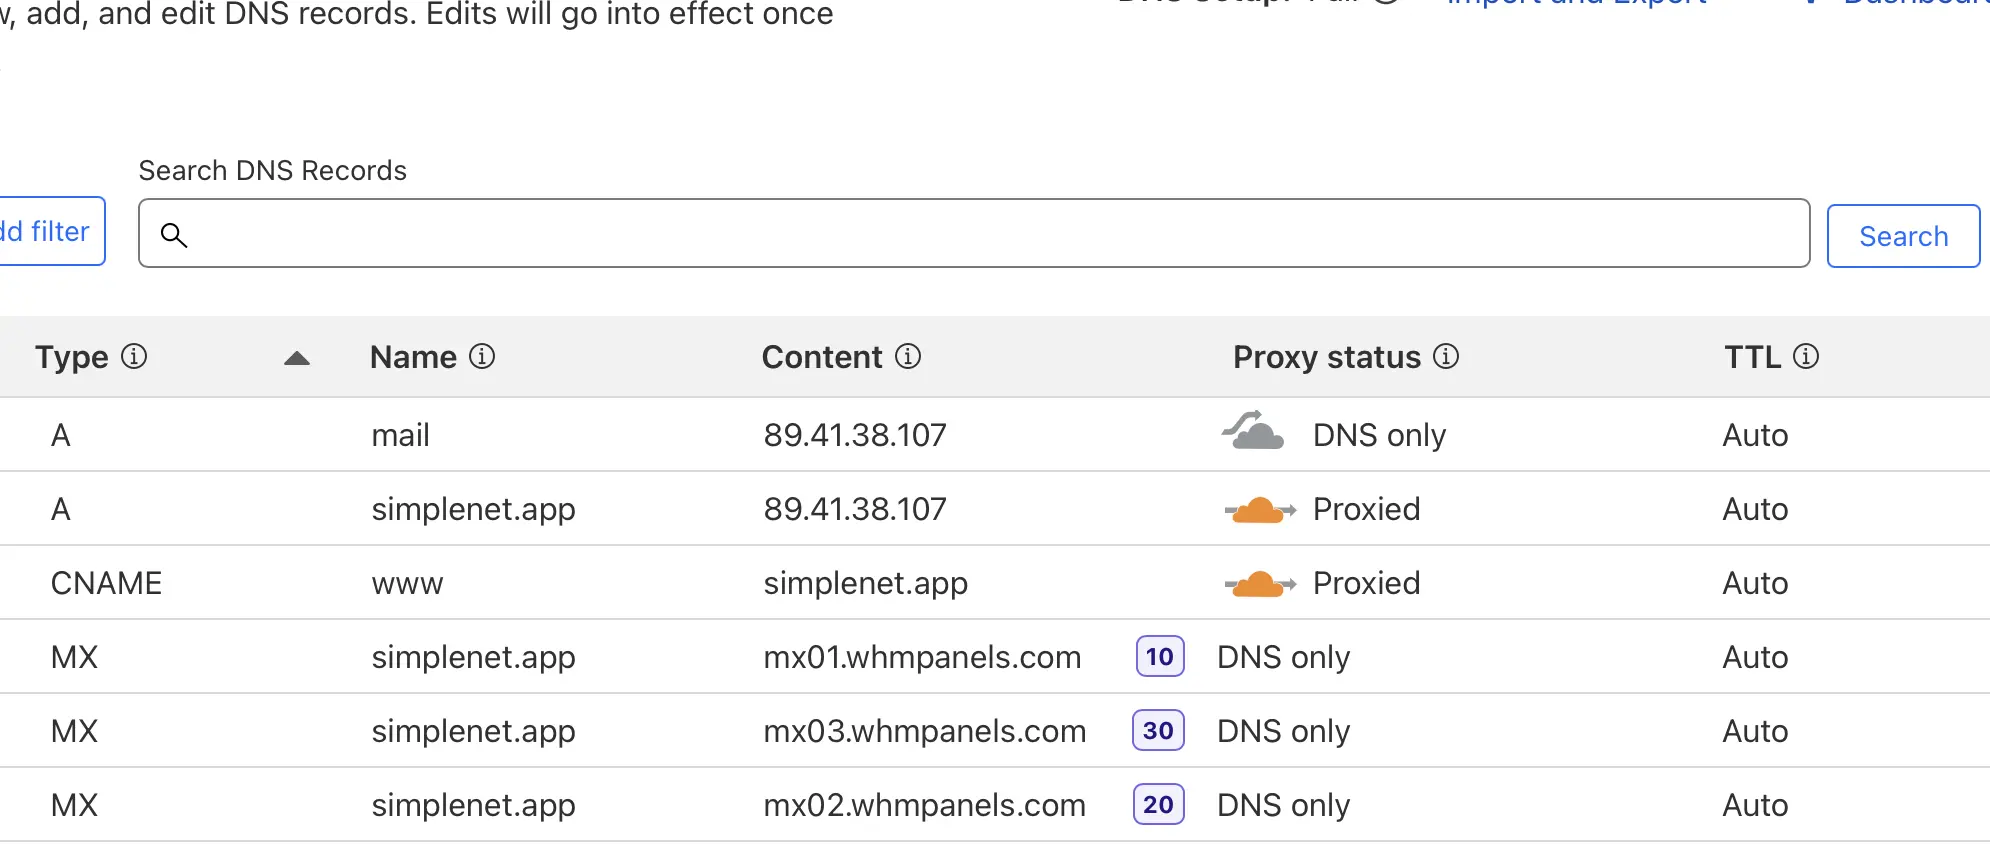Click the TTL column info icon

click(x=1806, y=357)
